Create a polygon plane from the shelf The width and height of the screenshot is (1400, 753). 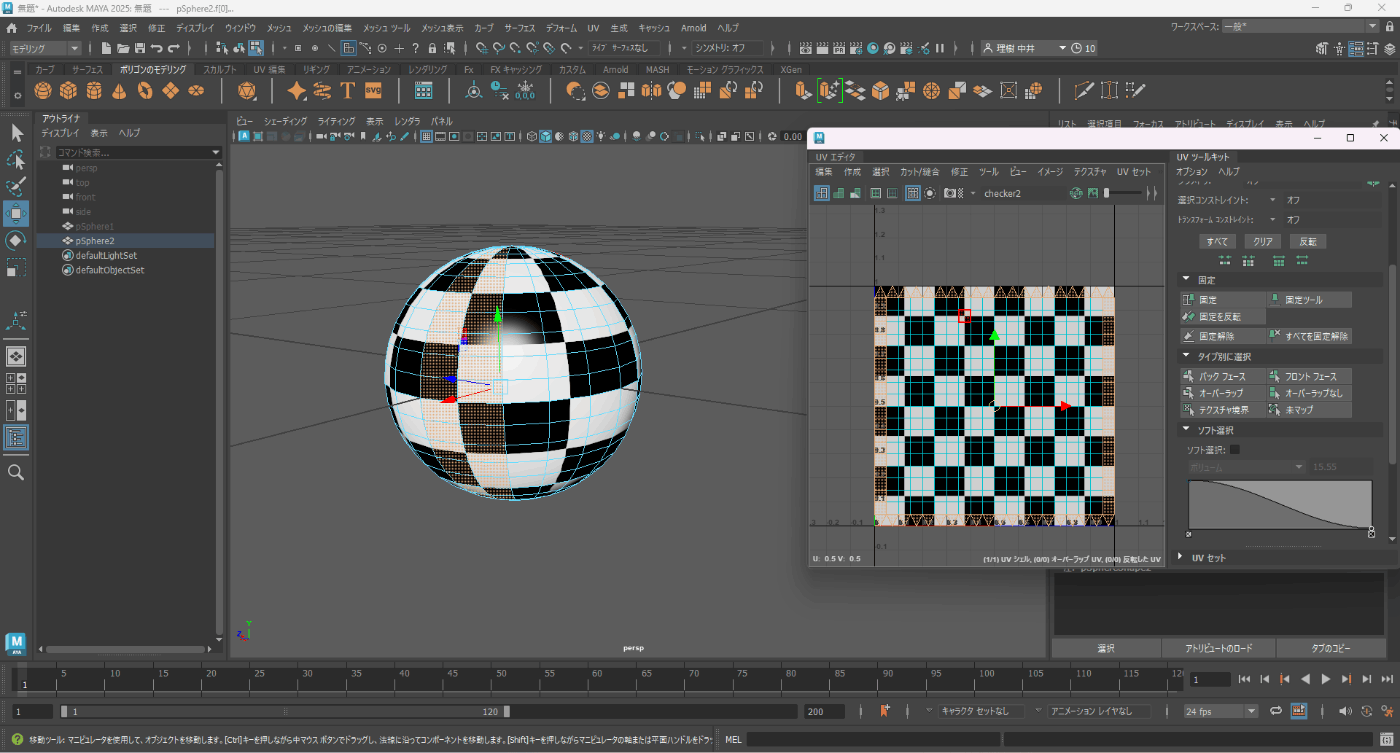click(171, 91)
